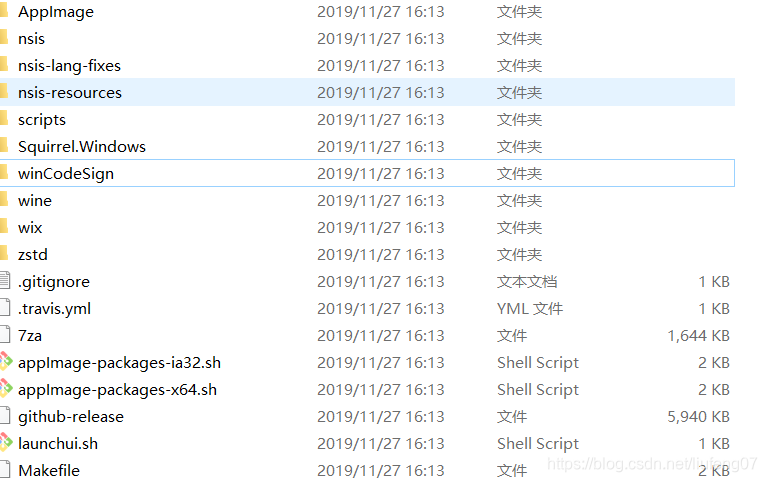Select the launchui.sh shell script icon
767x482 pixels.
[6, 443]
